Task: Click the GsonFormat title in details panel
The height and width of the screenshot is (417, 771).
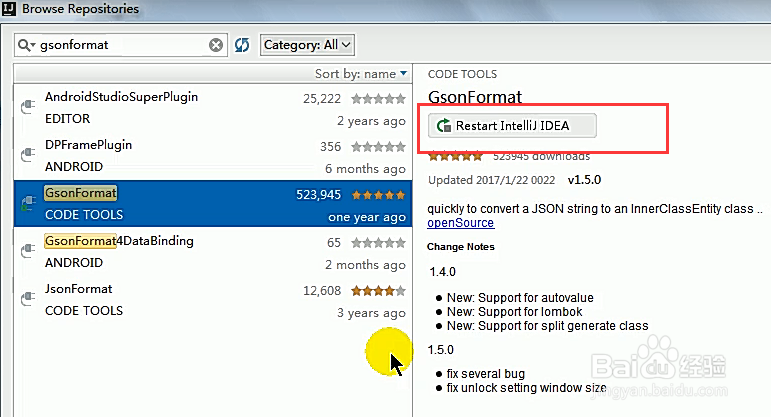Action: click(474, 97)
